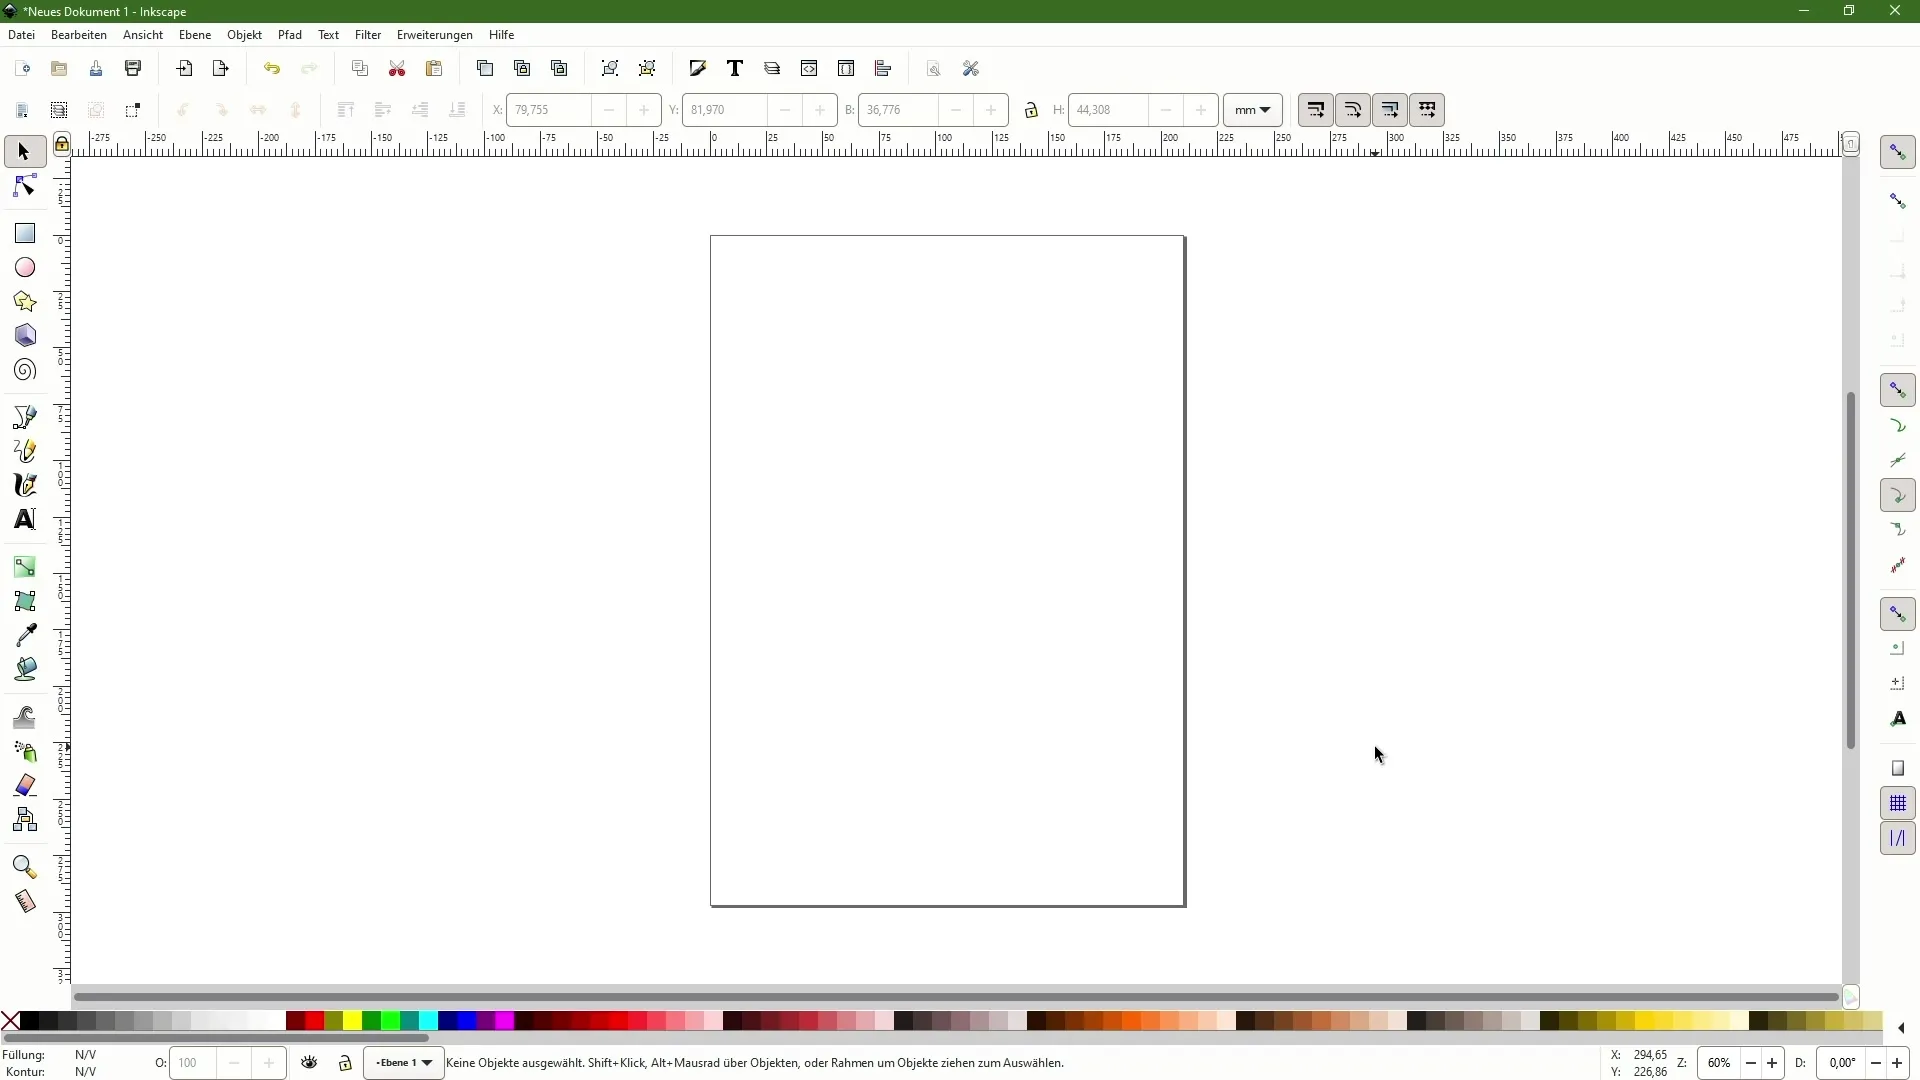
Task: Toggle width-height ratio lock
Action: tap(1031, 110)
